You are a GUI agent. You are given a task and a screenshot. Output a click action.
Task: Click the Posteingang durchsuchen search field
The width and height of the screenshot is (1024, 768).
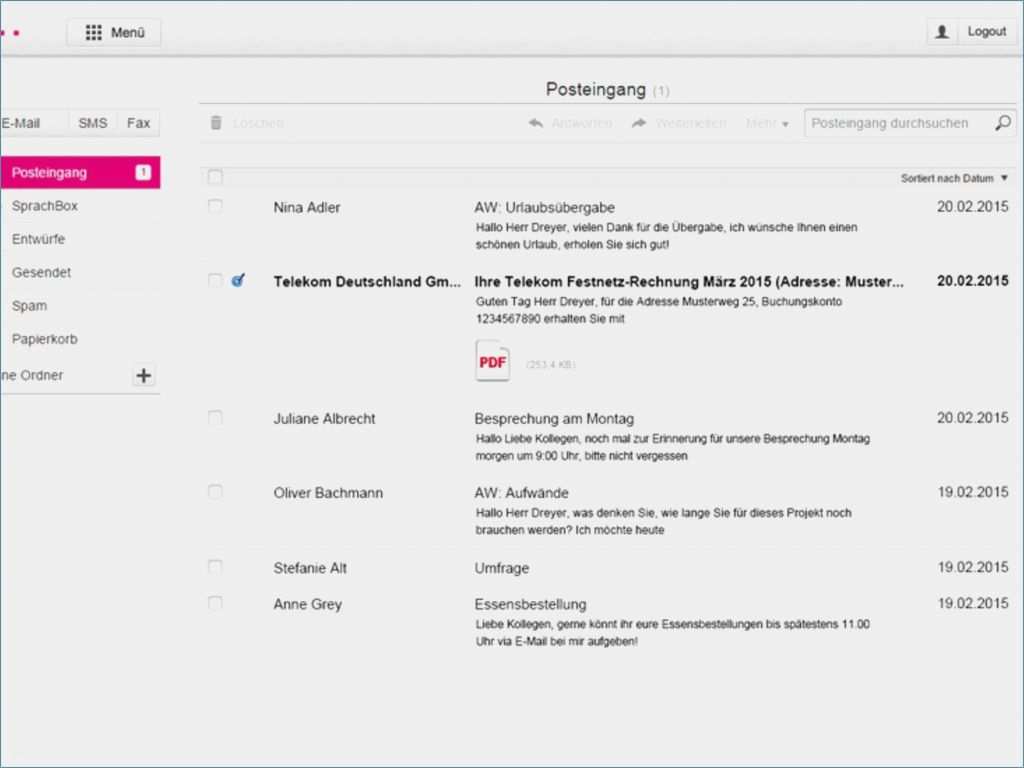(x=895, y=123)
